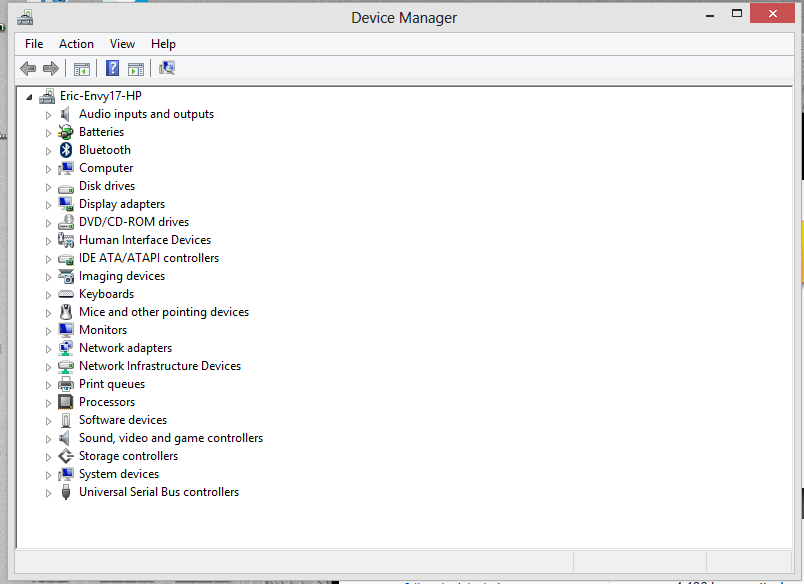Open Help via the blue question mark icon

112,68
